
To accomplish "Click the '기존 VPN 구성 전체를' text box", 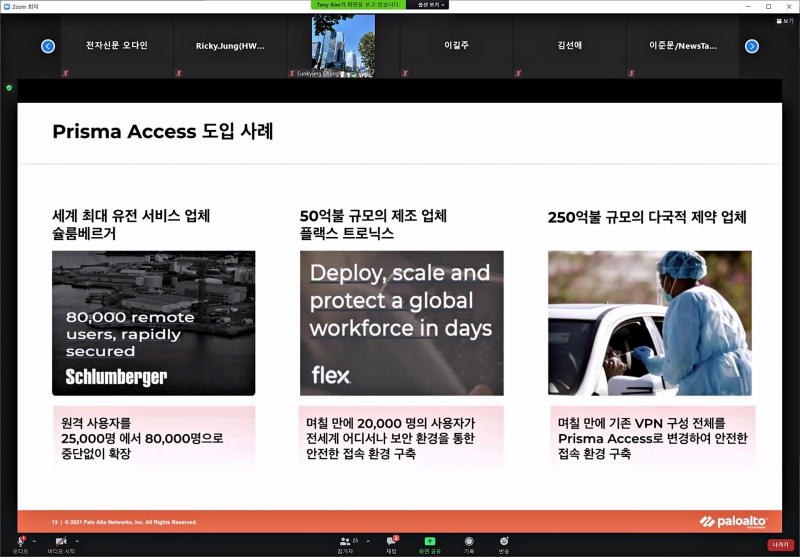I will pyautogui.click(x=653, y=438).
